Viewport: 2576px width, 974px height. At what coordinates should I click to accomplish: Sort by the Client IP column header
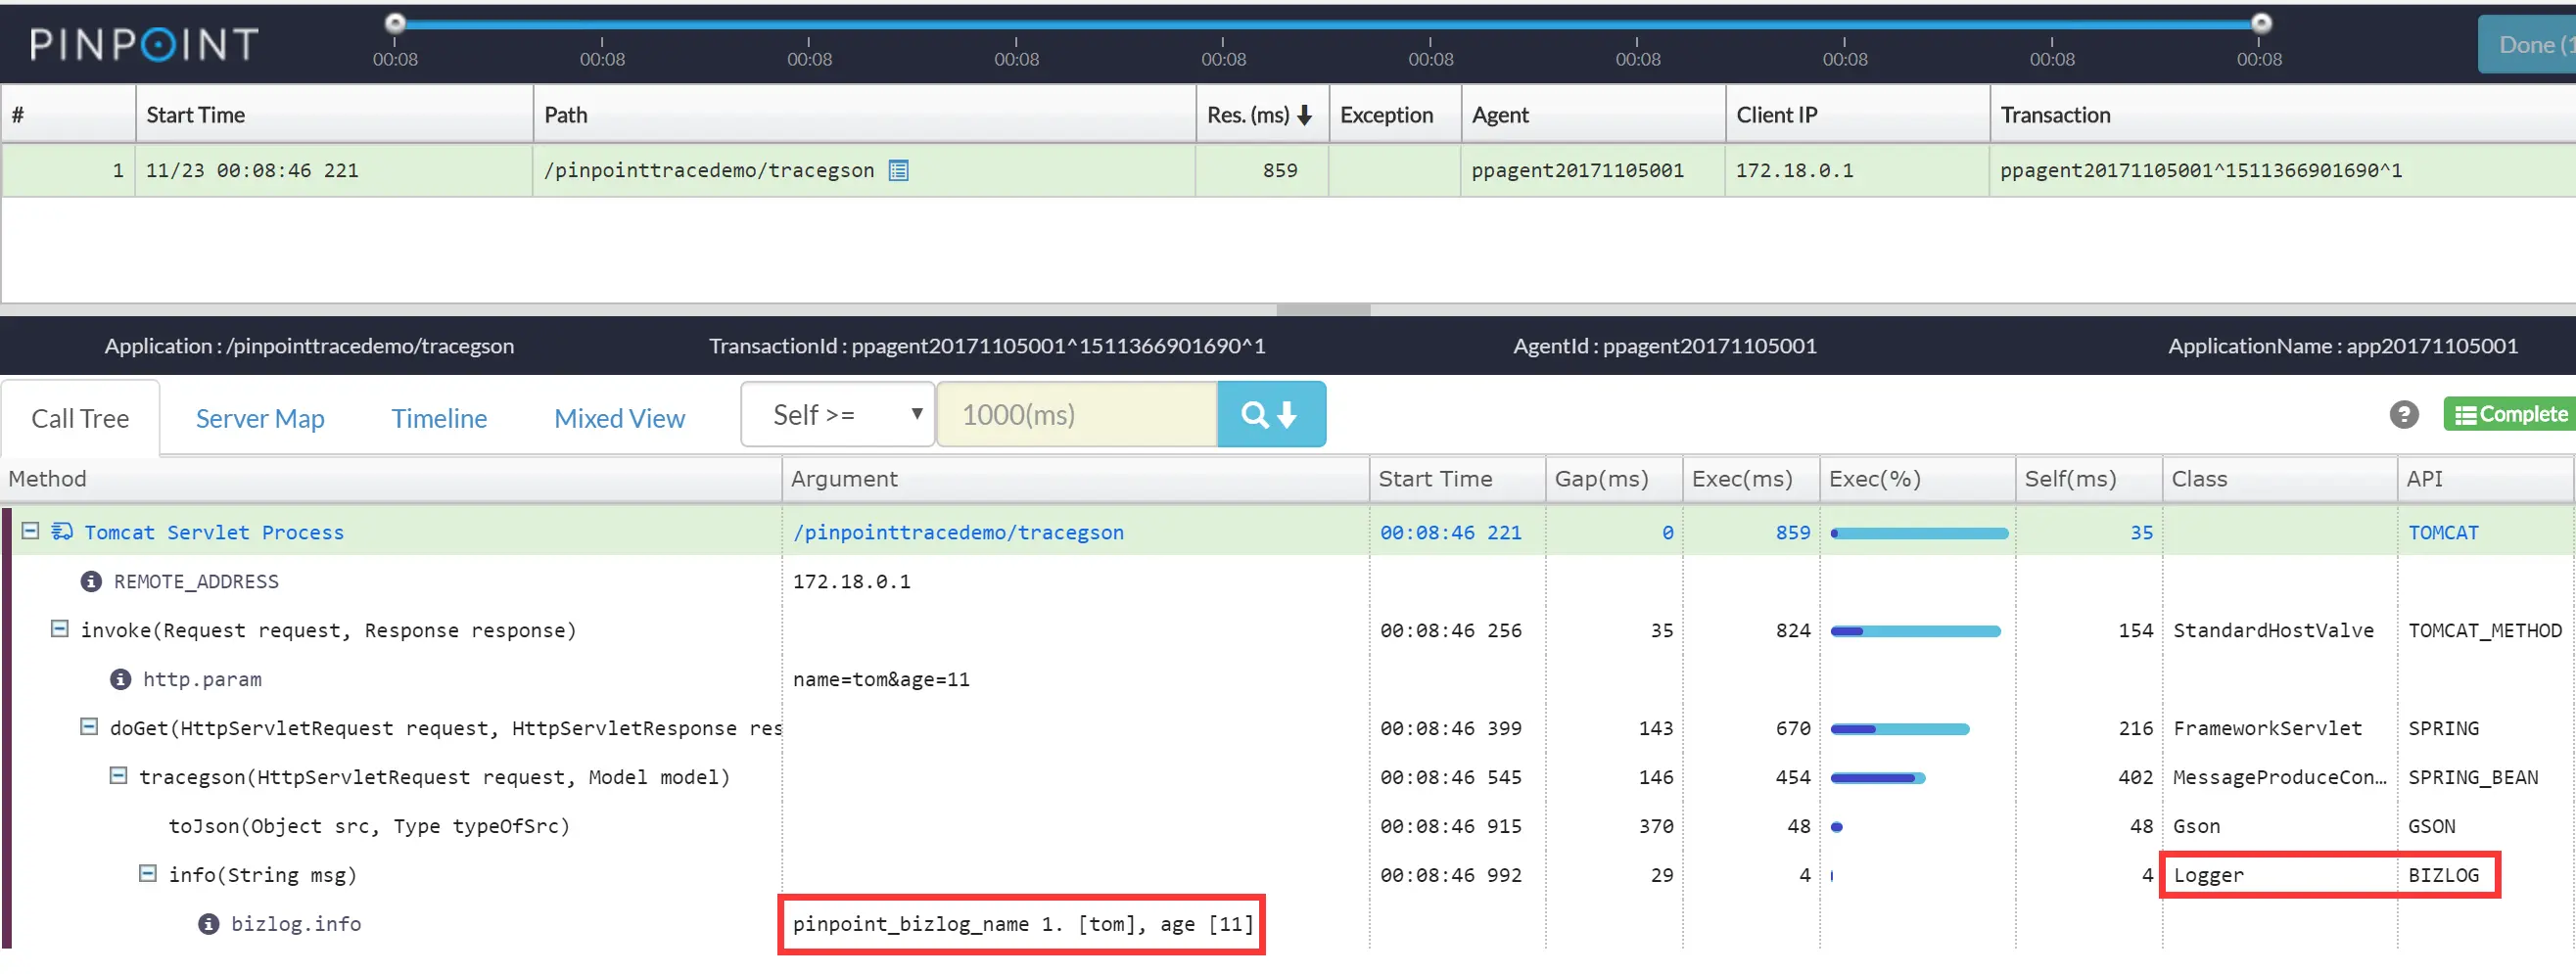pyautogui.click(x=1857, y=116)
